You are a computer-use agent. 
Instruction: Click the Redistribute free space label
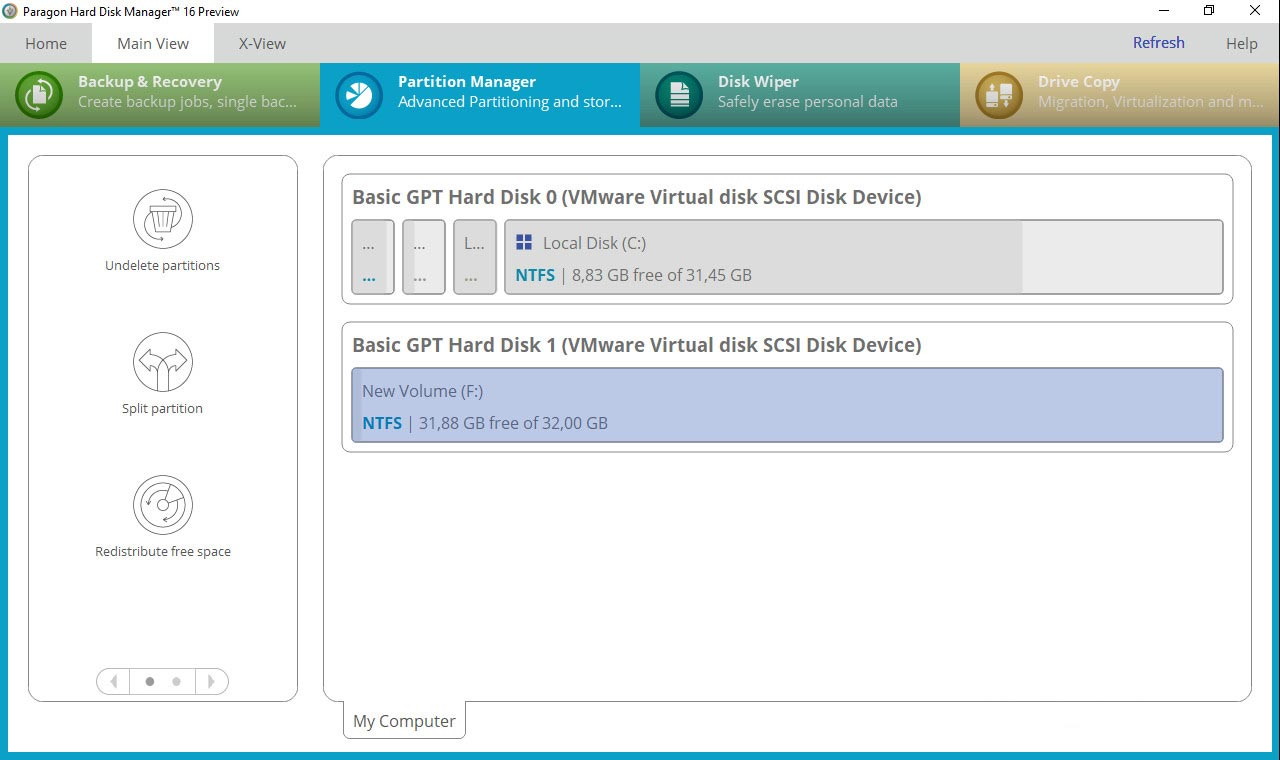[162, 552]
